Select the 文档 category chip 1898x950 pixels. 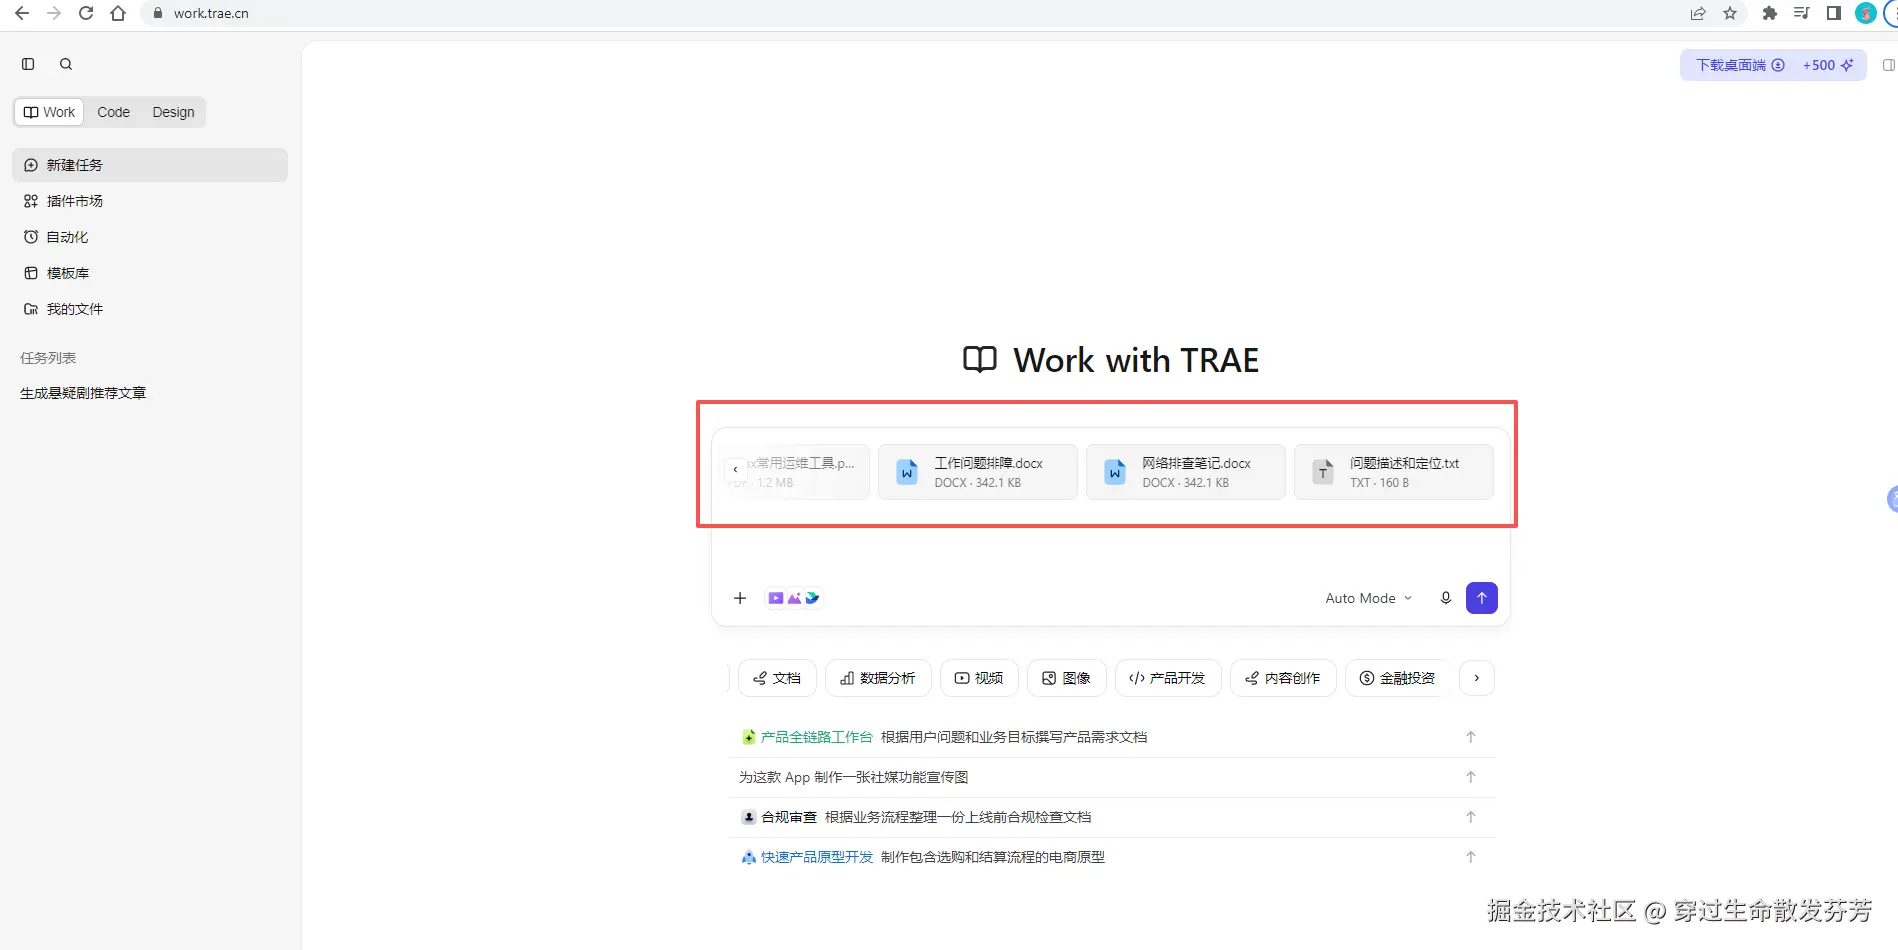click(x=777, y=678)
